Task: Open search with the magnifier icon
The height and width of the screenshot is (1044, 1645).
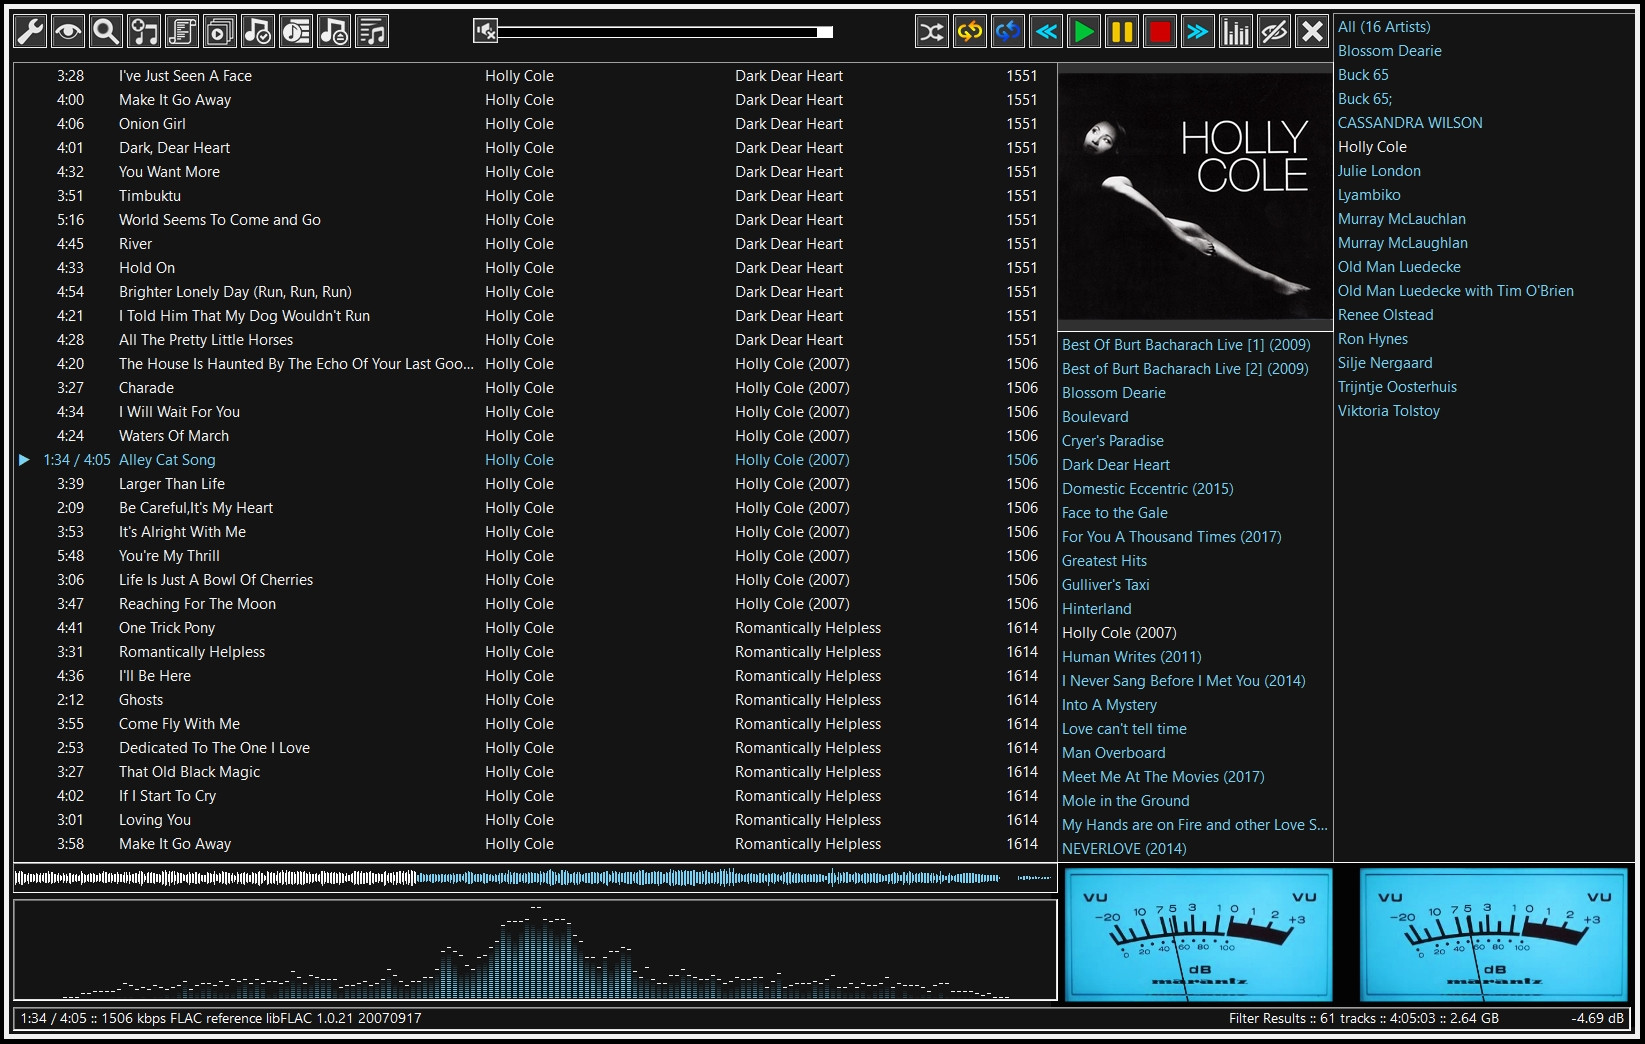Action: 106,32
